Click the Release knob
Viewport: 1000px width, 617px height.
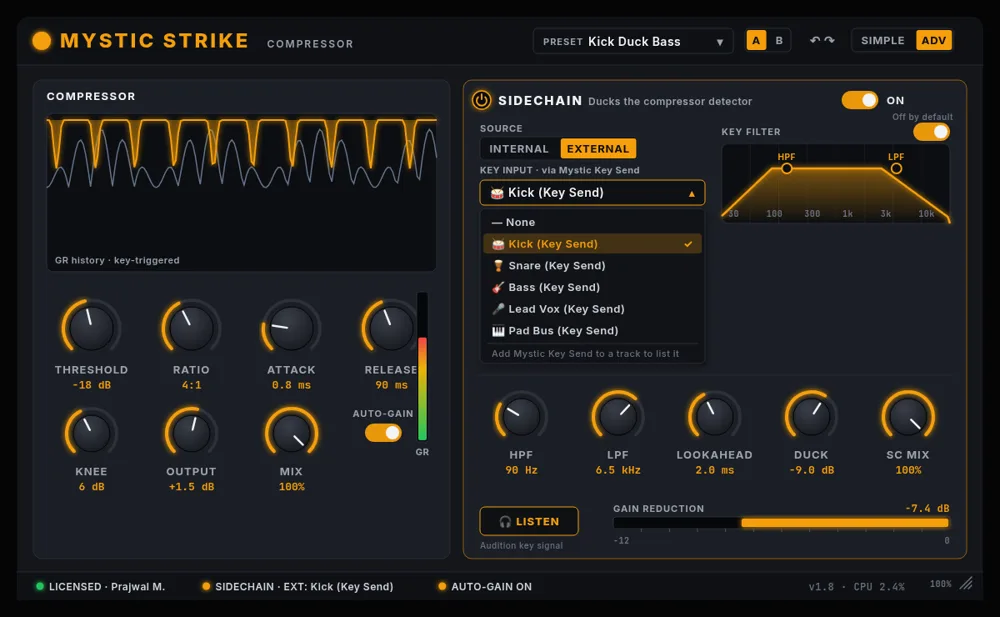click(390, 328)
